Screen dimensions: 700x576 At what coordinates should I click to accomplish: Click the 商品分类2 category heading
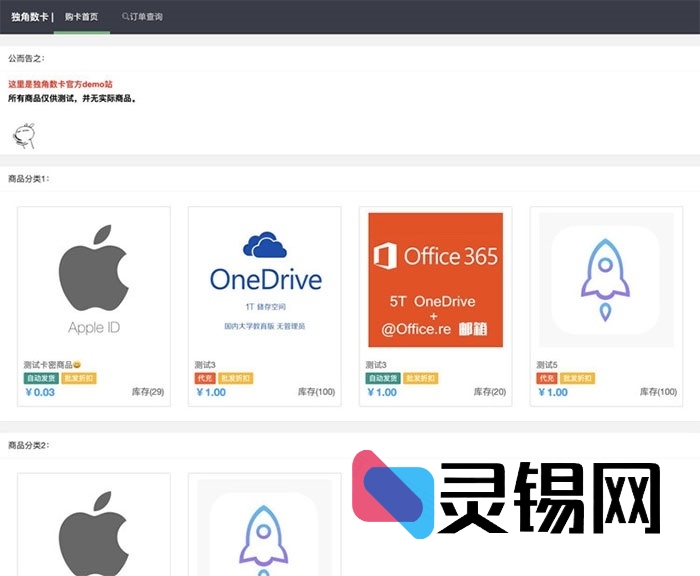point(29,445)
